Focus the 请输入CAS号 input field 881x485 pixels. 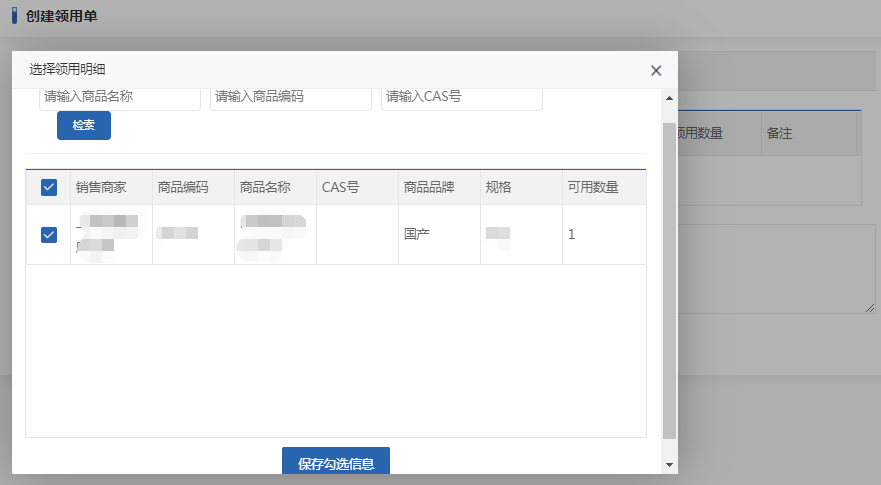(x=461, y=97)
